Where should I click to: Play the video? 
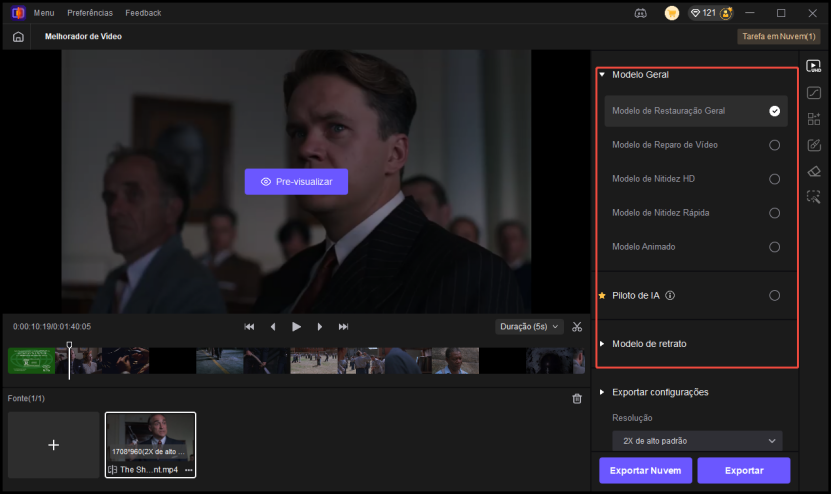296,327
